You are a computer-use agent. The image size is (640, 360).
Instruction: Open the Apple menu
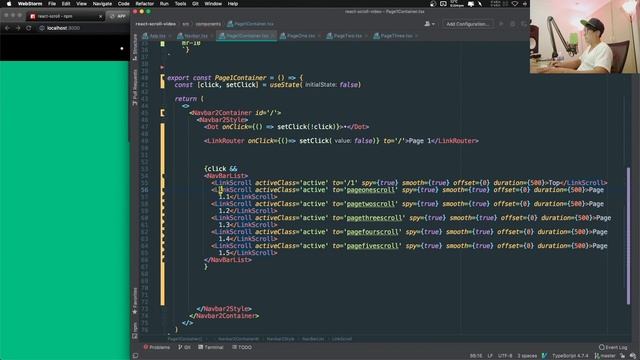click(x=8, y=4)
